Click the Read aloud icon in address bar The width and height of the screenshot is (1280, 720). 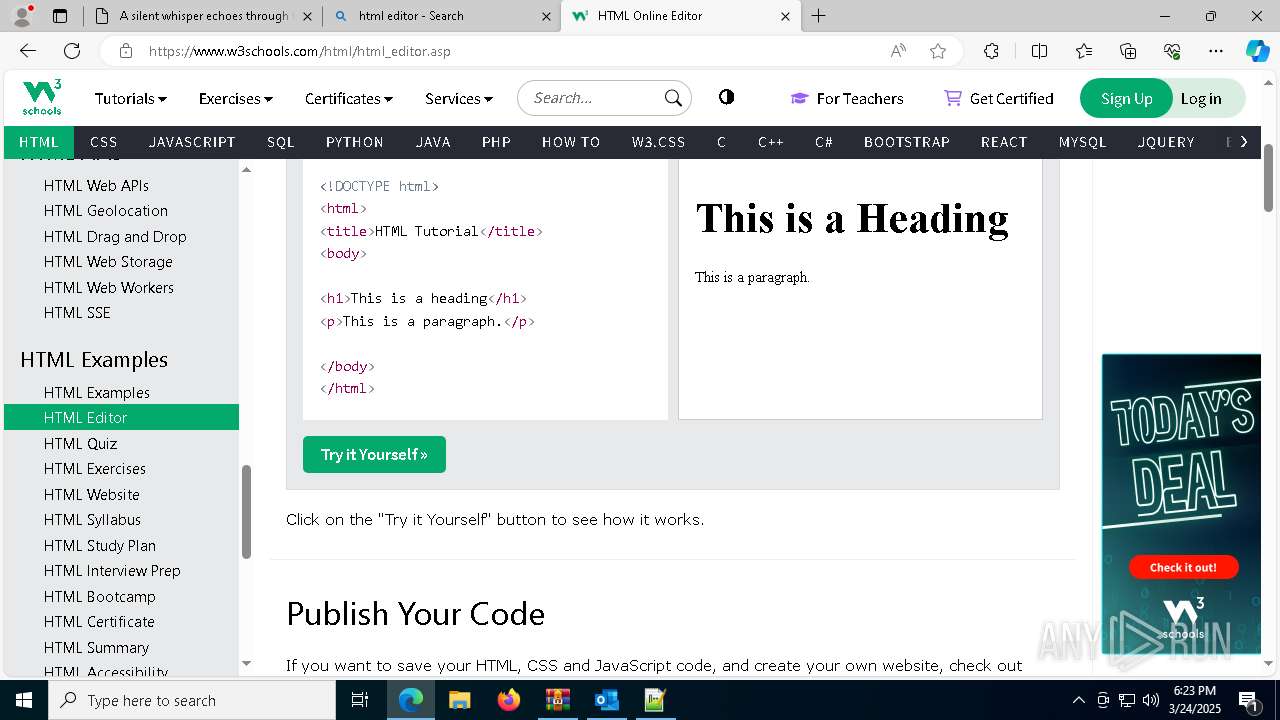898,51
